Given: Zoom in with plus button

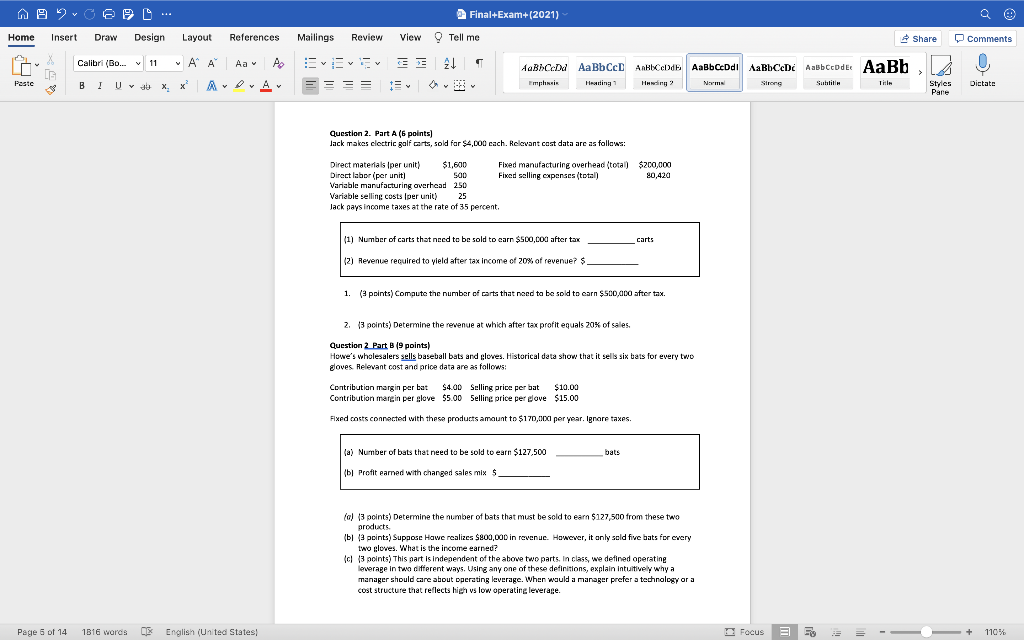Looking at the screenshot, I should coord(969,632).
